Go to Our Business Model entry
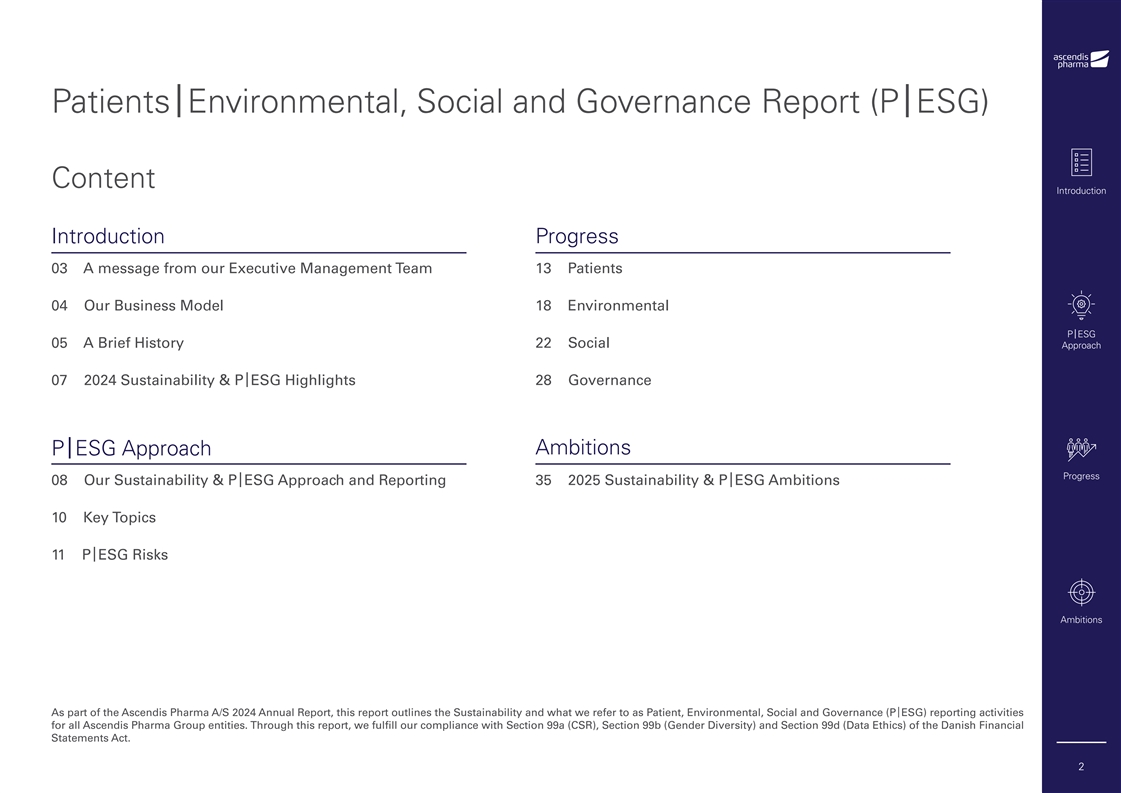The width and height of the screenshot is (1121, 793). point(153,306)
